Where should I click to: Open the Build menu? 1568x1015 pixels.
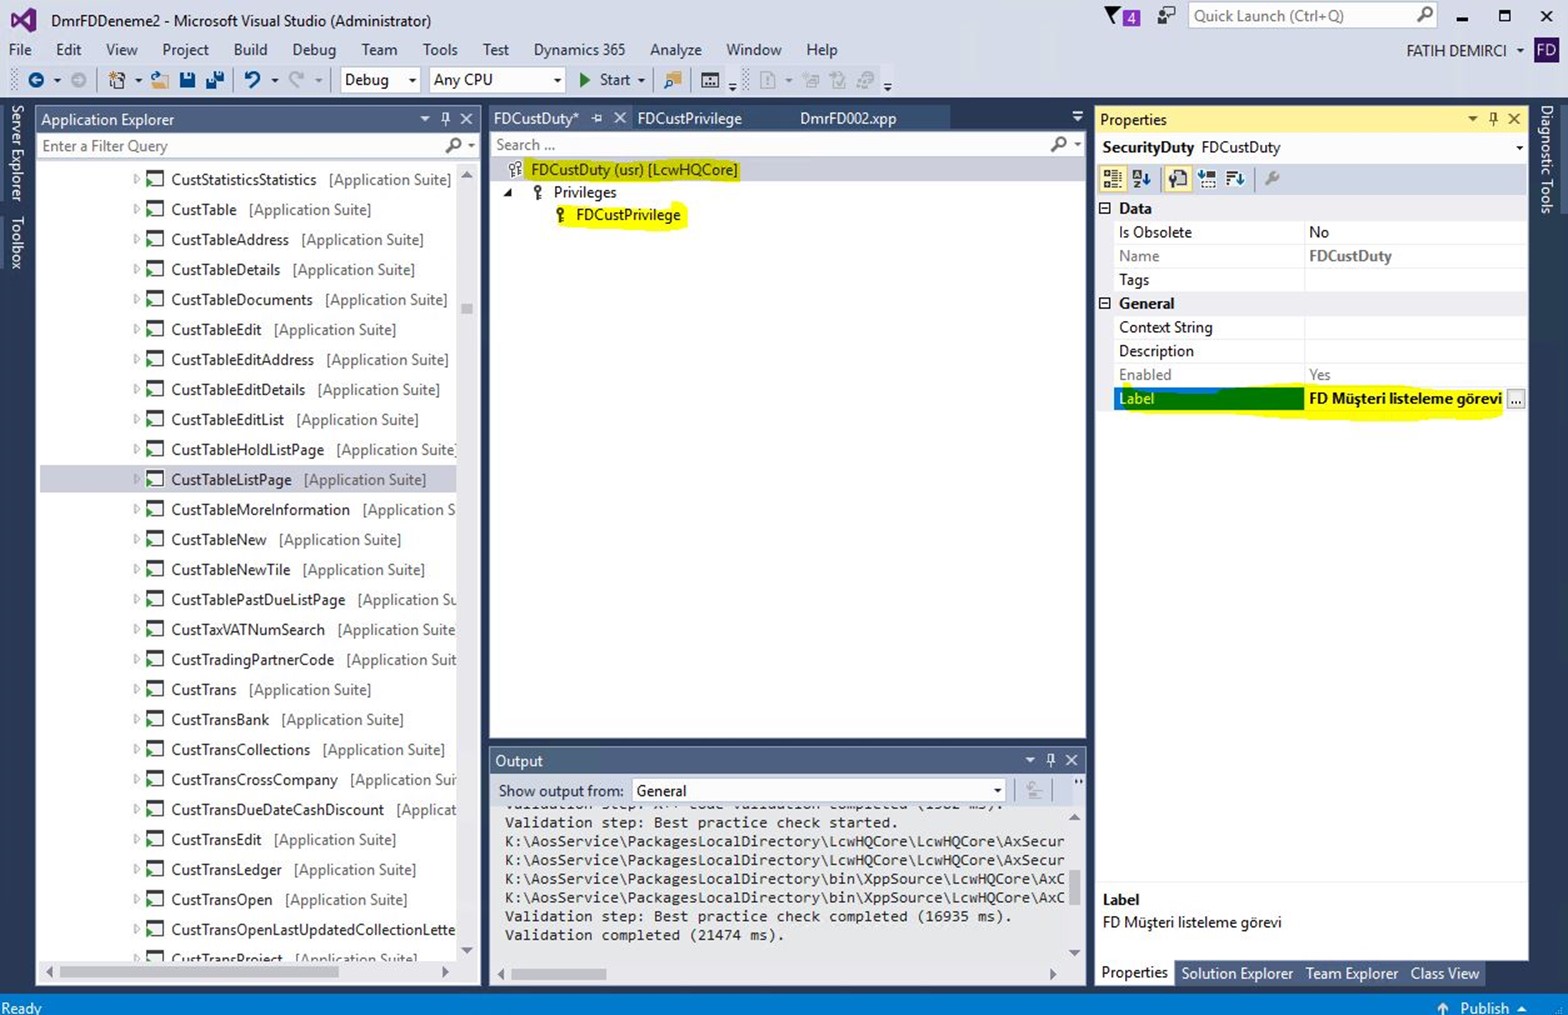(250, 50)
